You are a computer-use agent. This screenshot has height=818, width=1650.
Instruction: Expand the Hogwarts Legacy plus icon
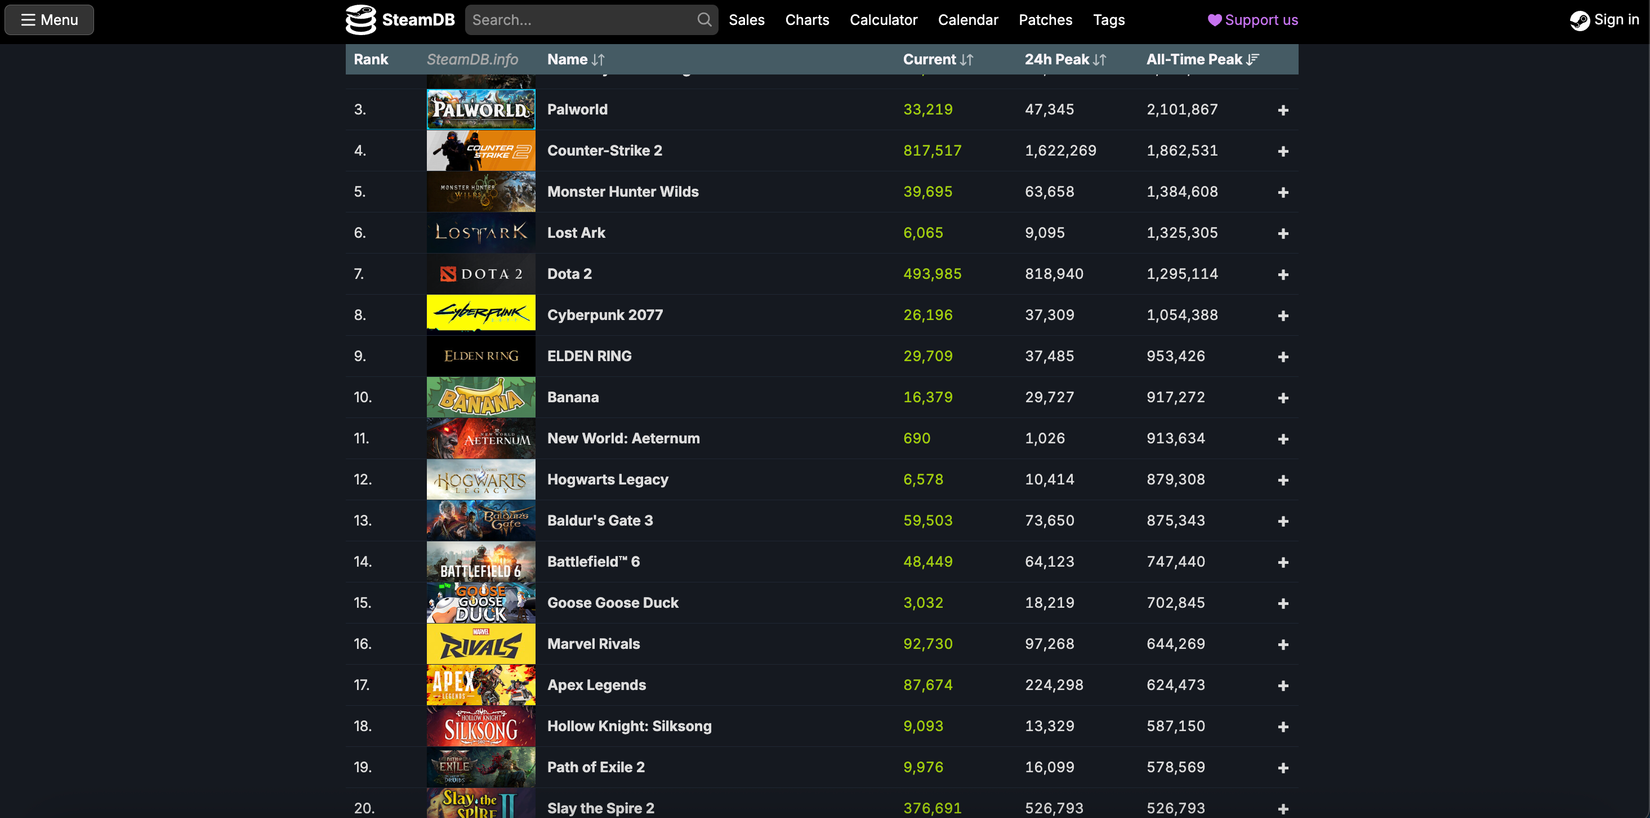coord(1283,480)
